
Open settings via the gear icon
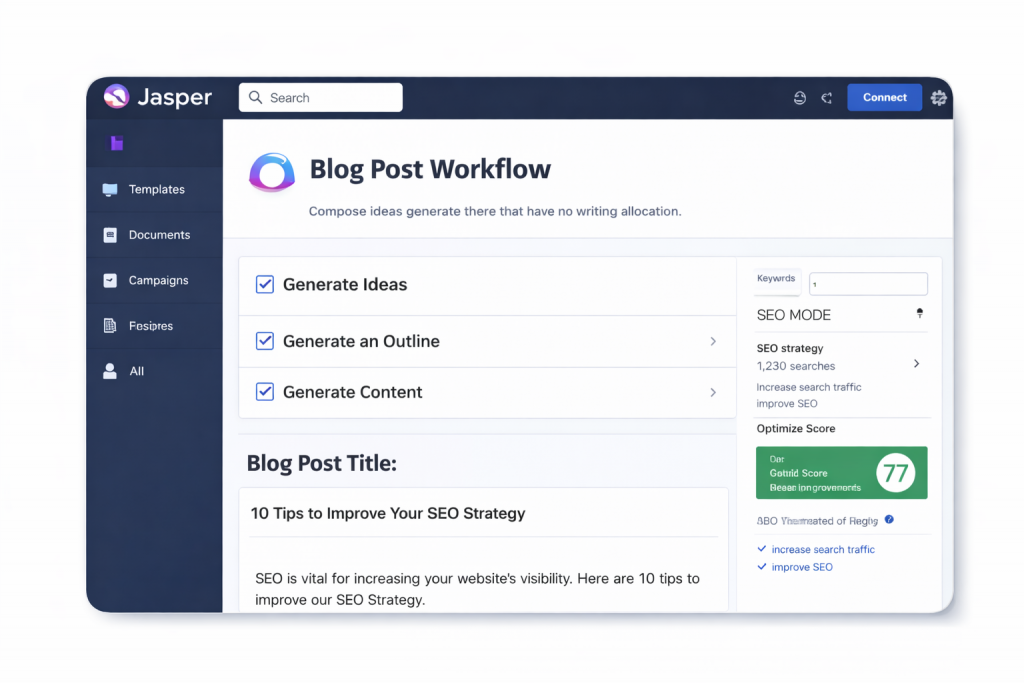coord(938,98)
